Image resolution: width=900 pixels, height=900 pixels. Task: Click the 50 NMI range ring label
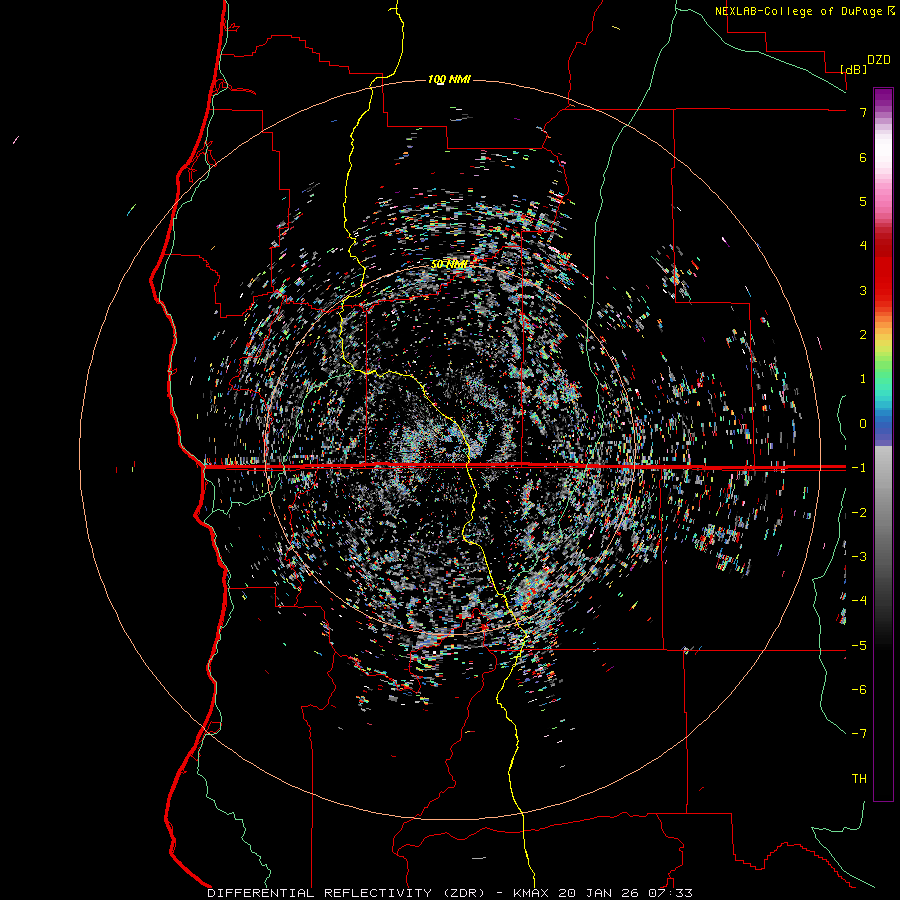pyautogui.click(x=449, y=264)
